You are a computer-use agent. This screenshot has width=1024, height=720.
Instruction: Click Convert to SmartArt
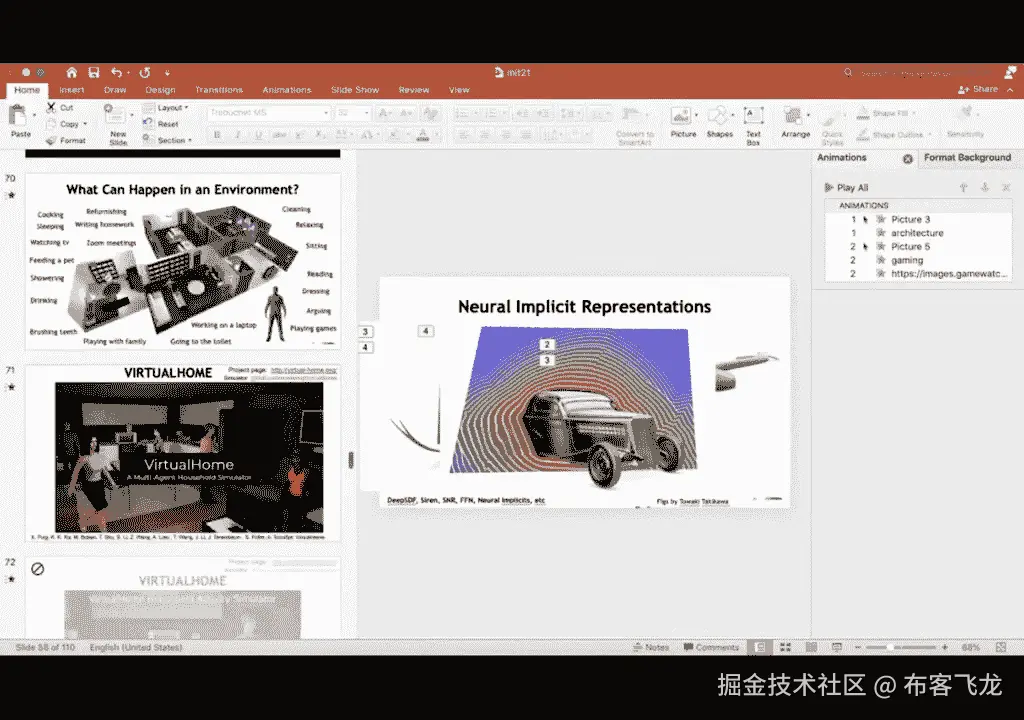tap(635, 125)
